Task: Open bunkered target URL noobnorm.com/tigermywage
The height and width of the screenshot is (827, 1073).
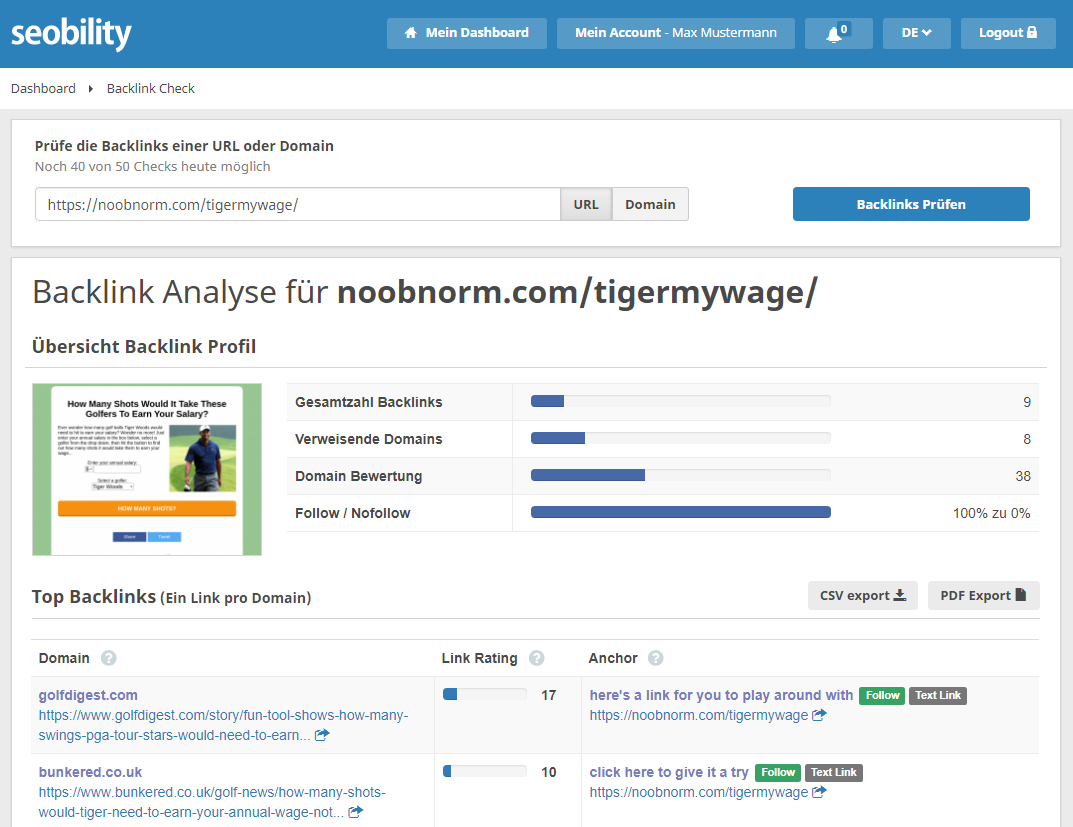Action: (699, 793)
